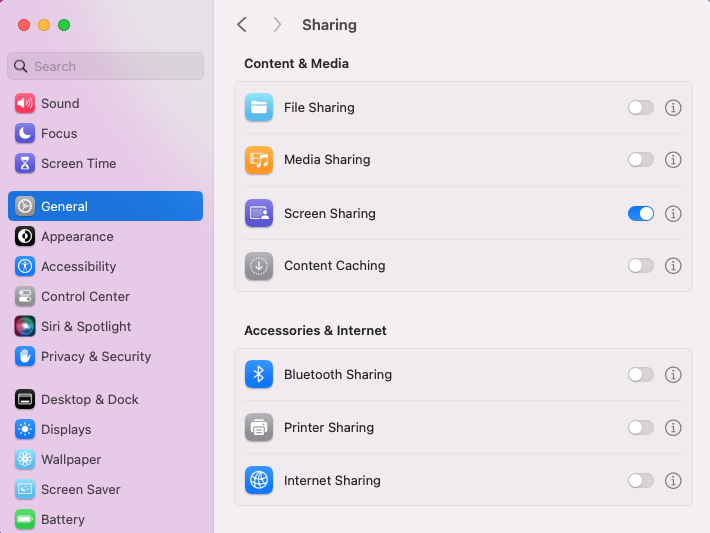This screenshot has height=533, width=710.
Task: Open Displays label in sidebar
Action: tap(66, 429)
